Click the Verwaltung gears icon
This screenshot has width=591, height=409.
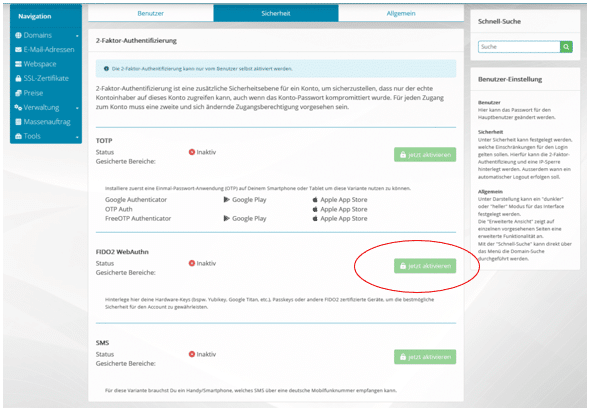coord(18,107)
